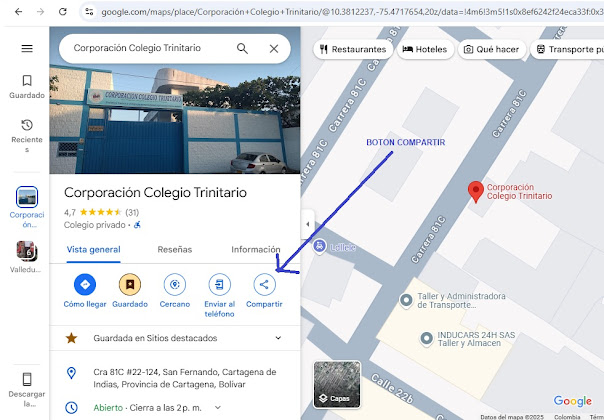
Task: Go back with browser back arrow
Action: [18, 12]
